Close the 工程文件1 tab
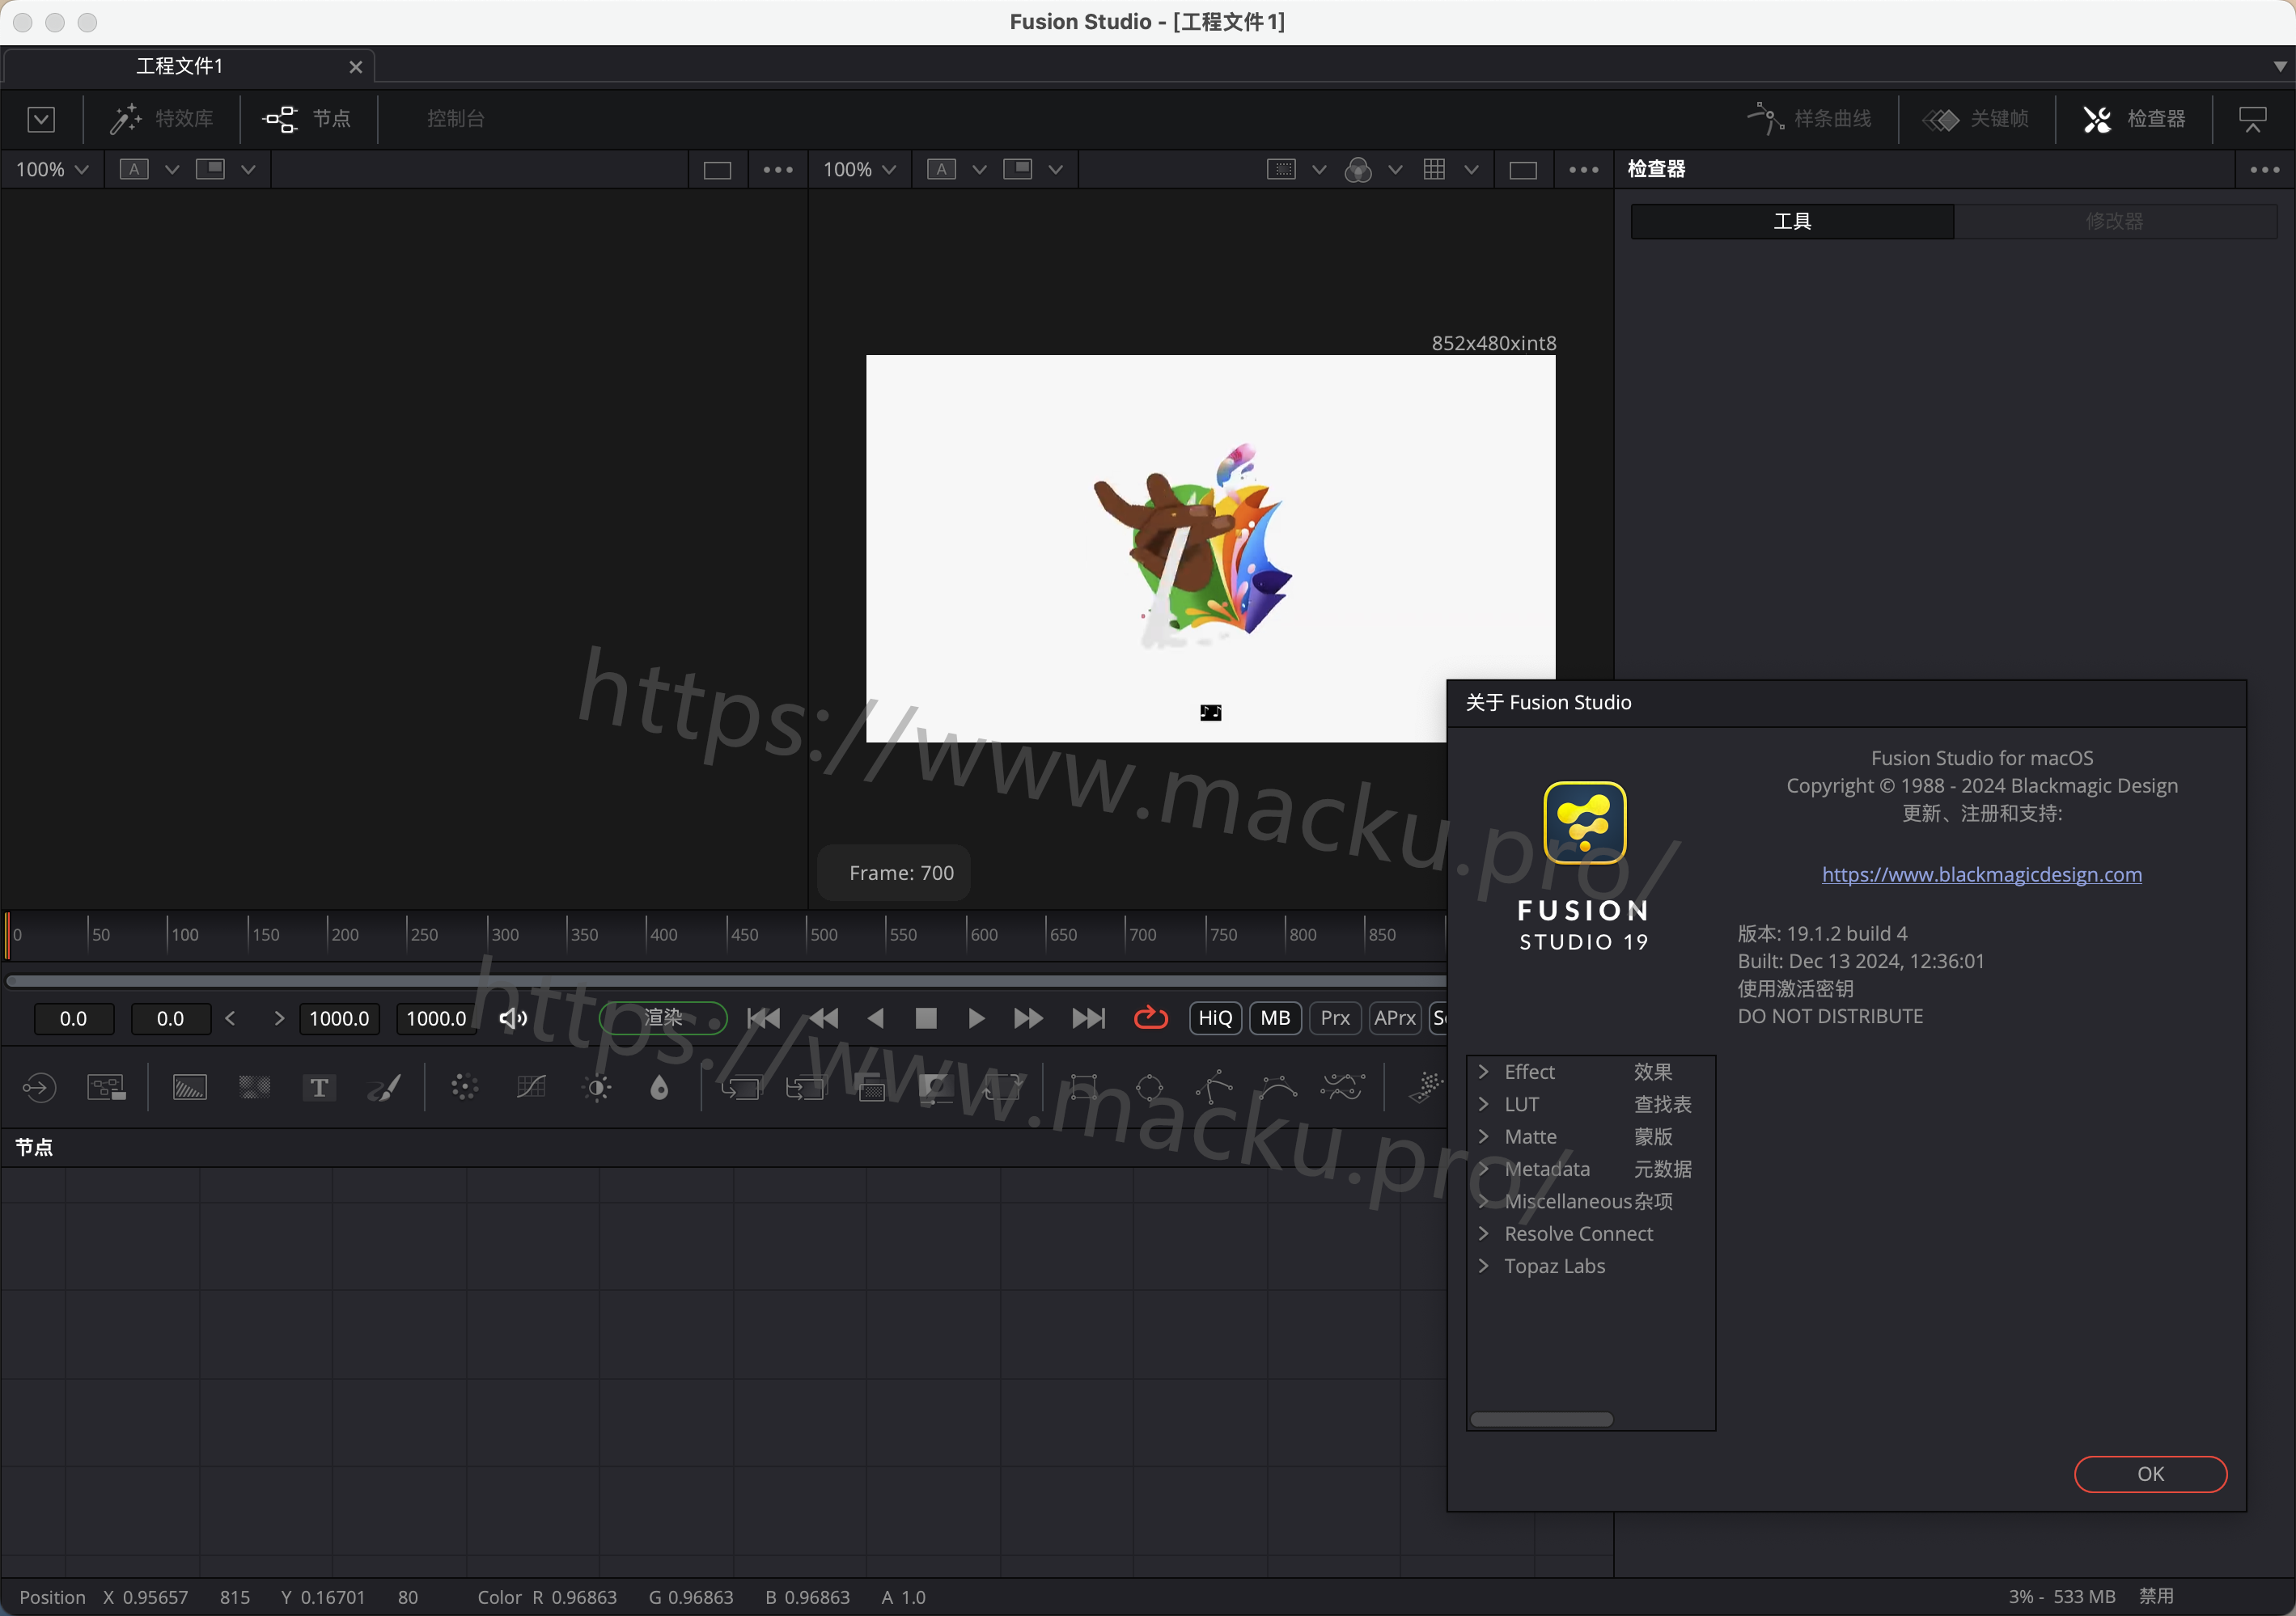 coord(355,66)
